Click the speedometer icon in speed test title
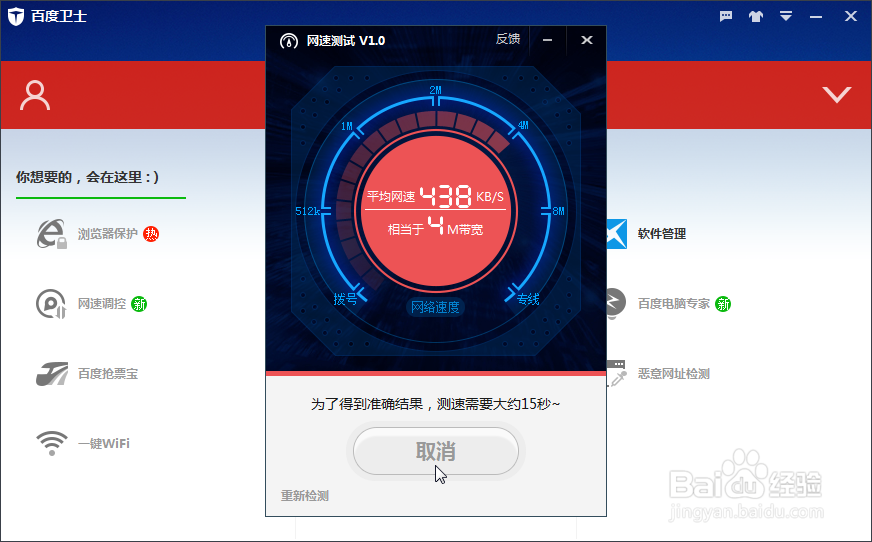Image resolution: width=872 pixels, height=542 pixels. pyautogui.click(x=289, y=41)
